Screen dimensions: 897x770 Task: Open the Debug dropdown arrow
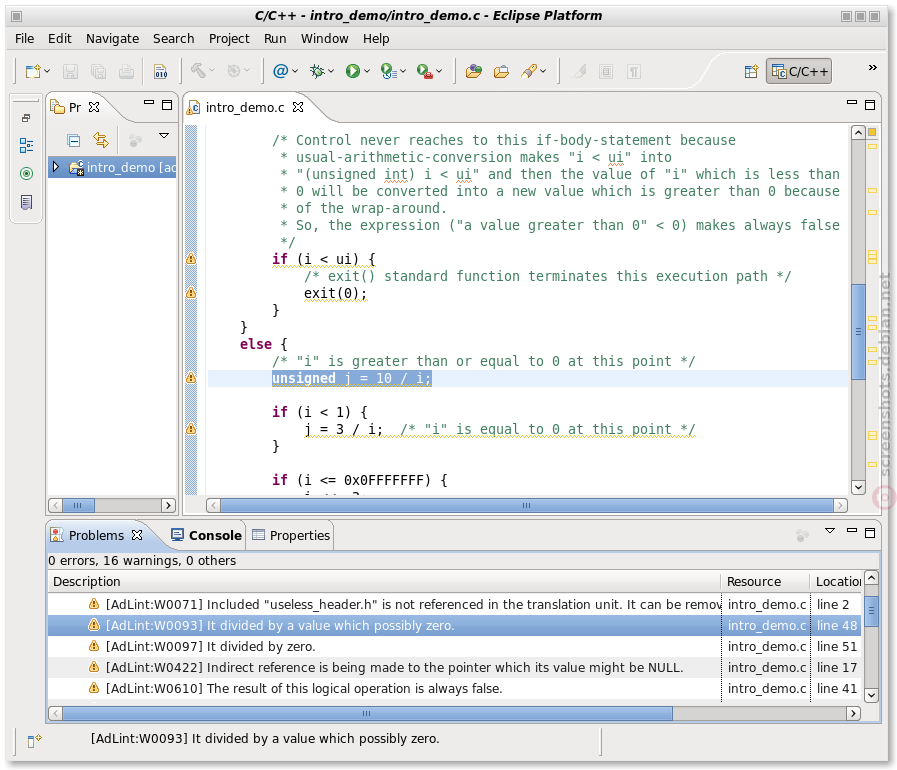[331, 71]
